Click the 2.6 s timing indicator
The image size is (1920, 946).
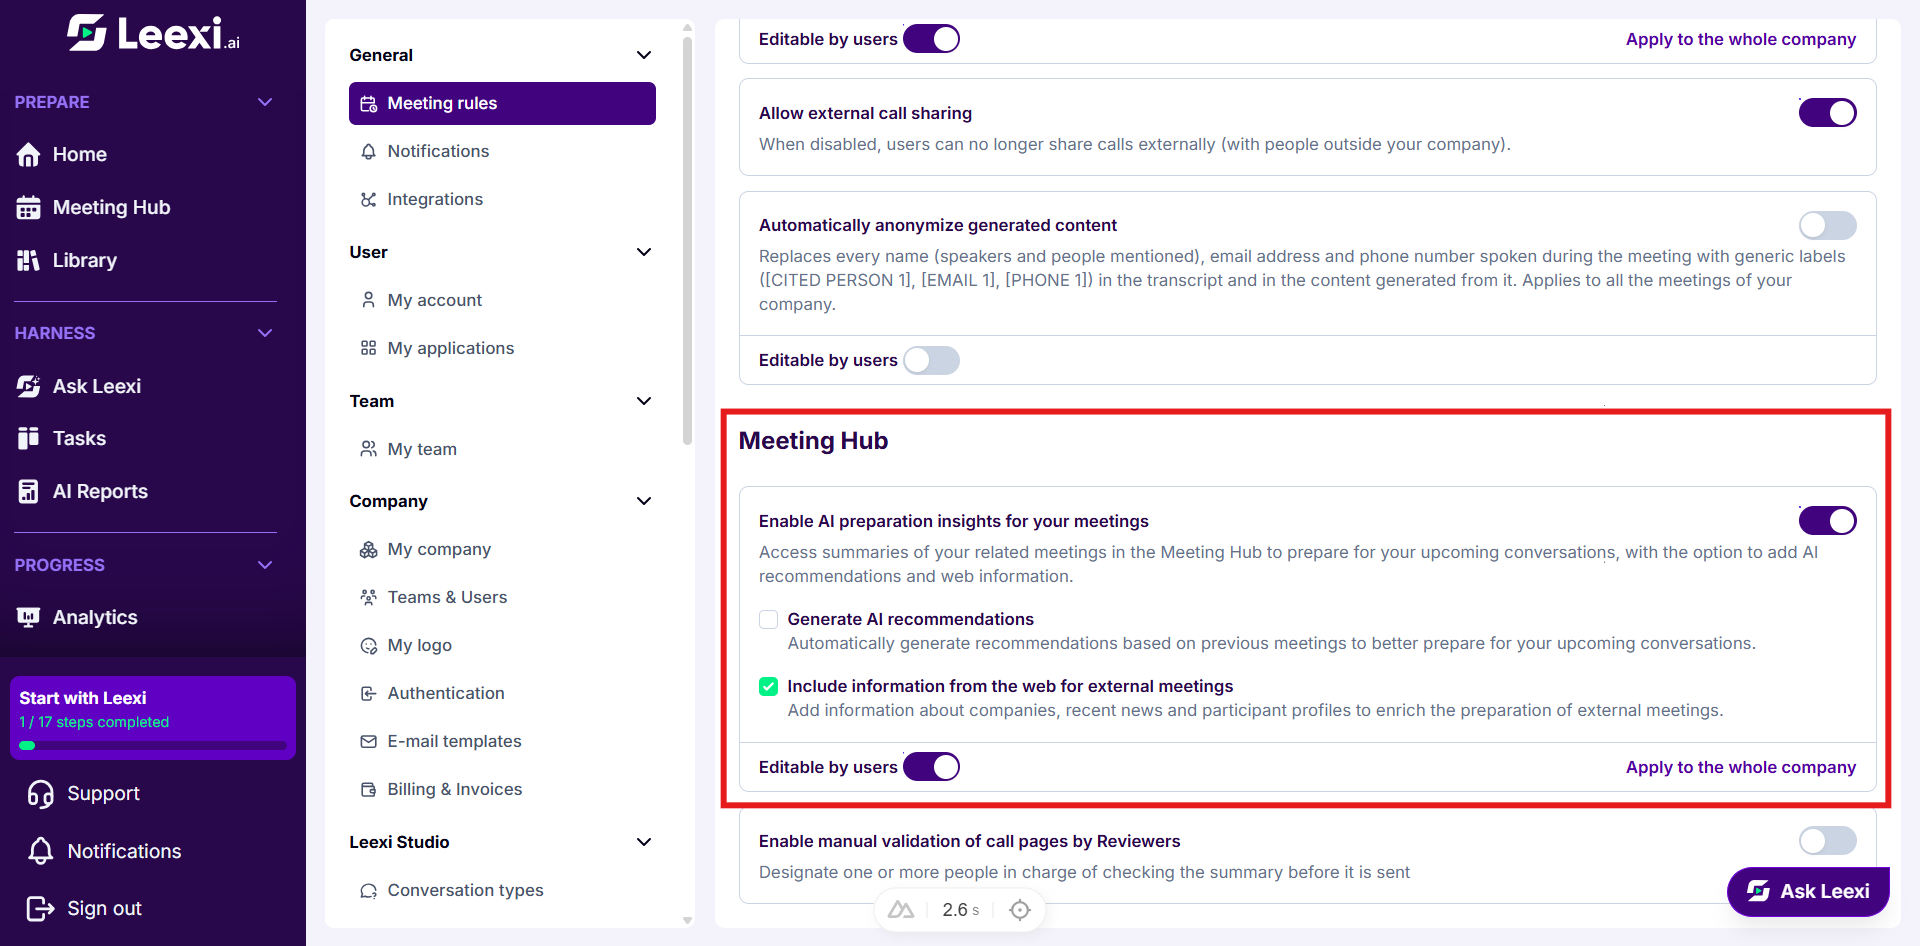pos(960,910)
